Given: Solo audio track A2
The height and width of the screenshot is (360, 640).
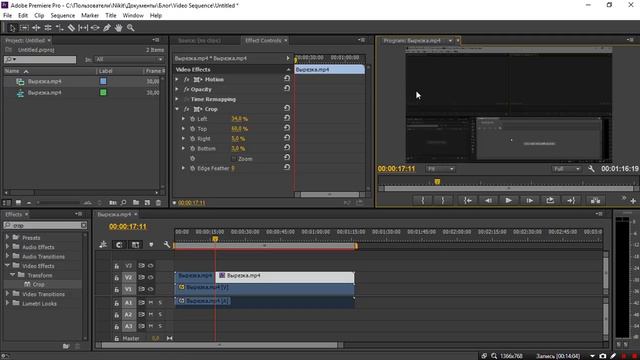Looking at the screenshot, I should (160, 314).
